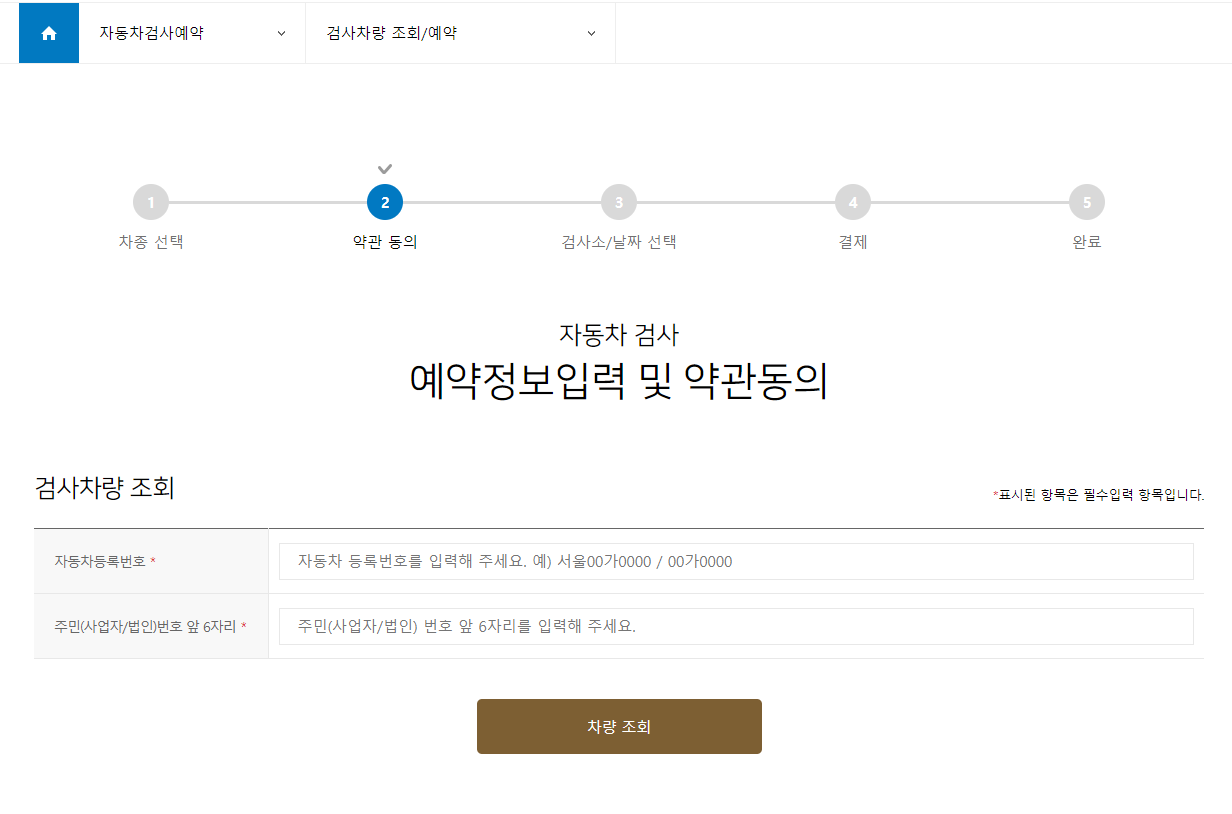Click the active step 2 circle for 약관 동의
The image size is (1232, 814).
tap(385, 201)
